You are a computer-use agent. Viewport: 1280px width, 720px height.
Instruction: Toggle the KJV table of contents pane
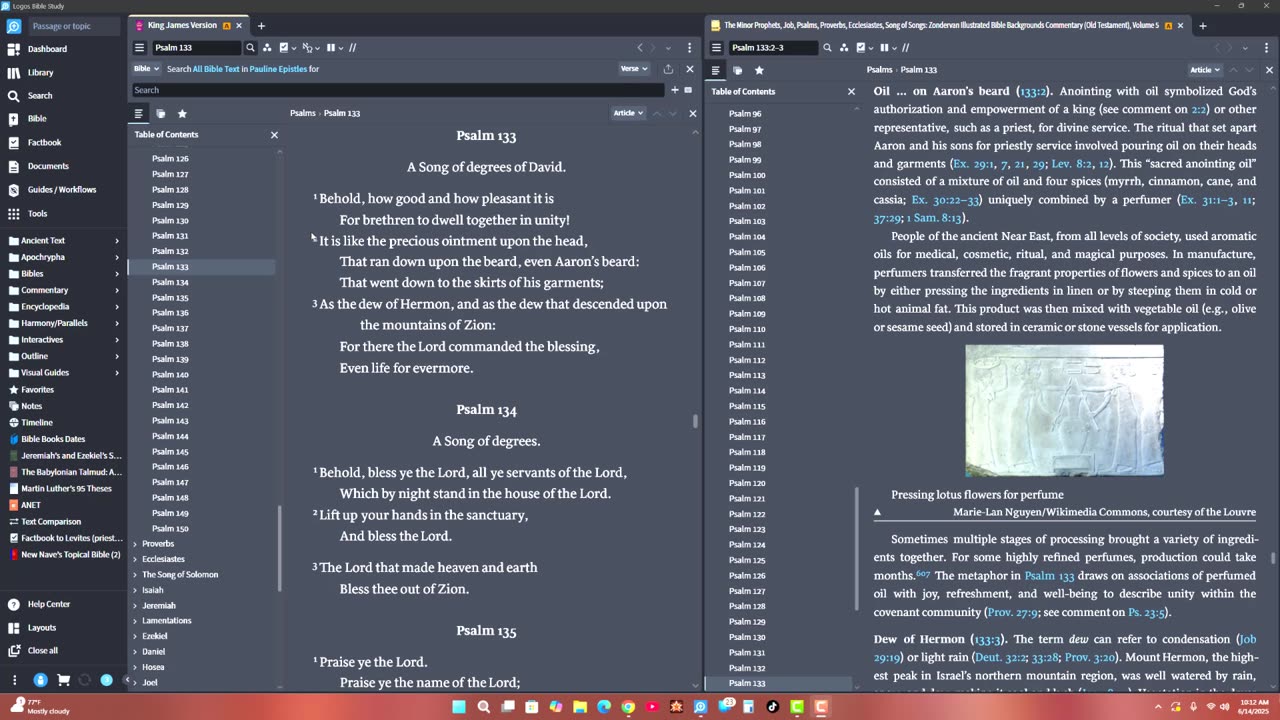138,113
